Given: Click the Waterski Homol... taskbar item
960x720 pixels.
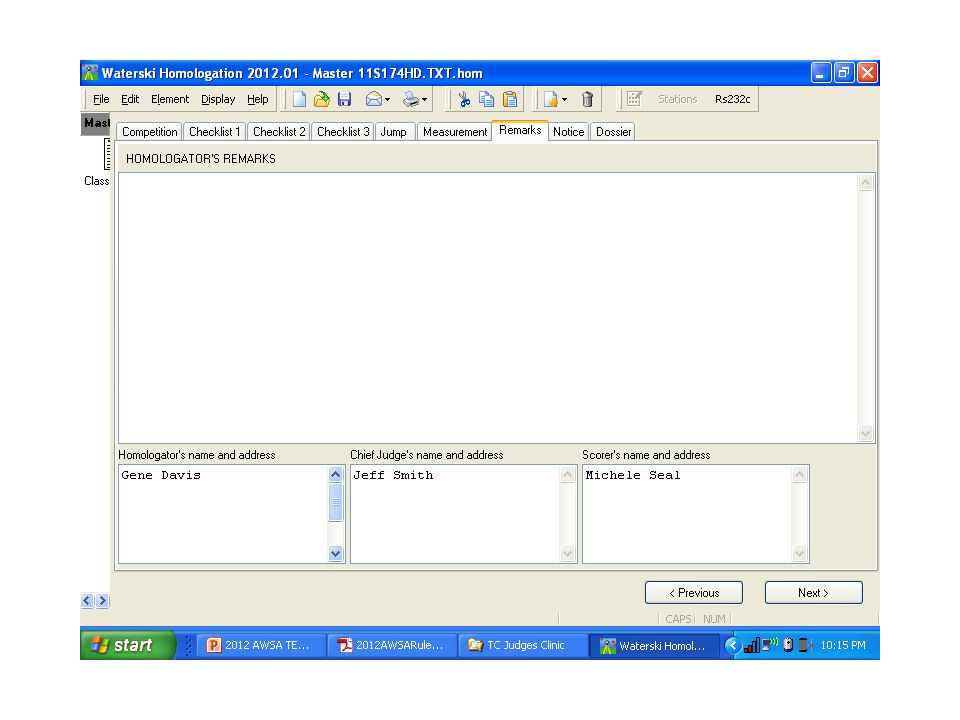Looking at the screenshot, I should tap(654, 645).
